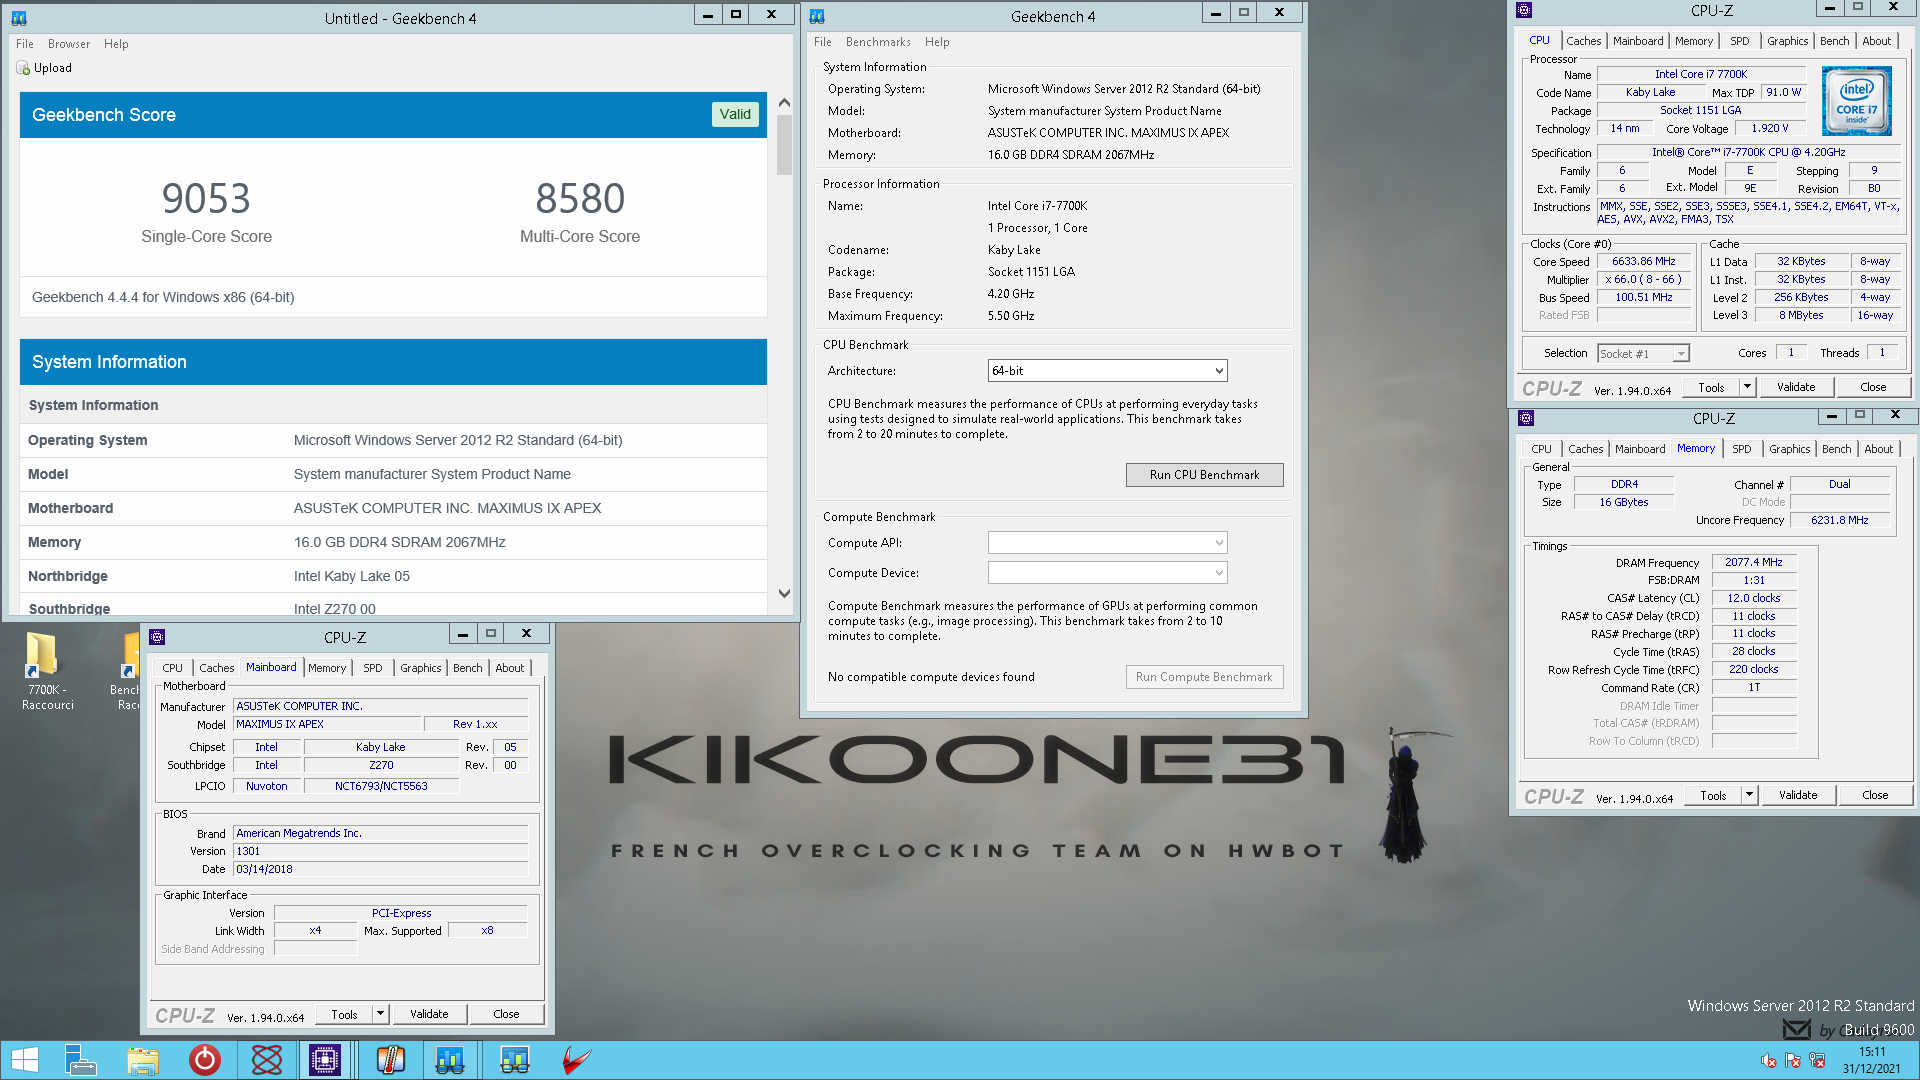Click the Intel Core i7 logo in CPU-Z

1856,101
